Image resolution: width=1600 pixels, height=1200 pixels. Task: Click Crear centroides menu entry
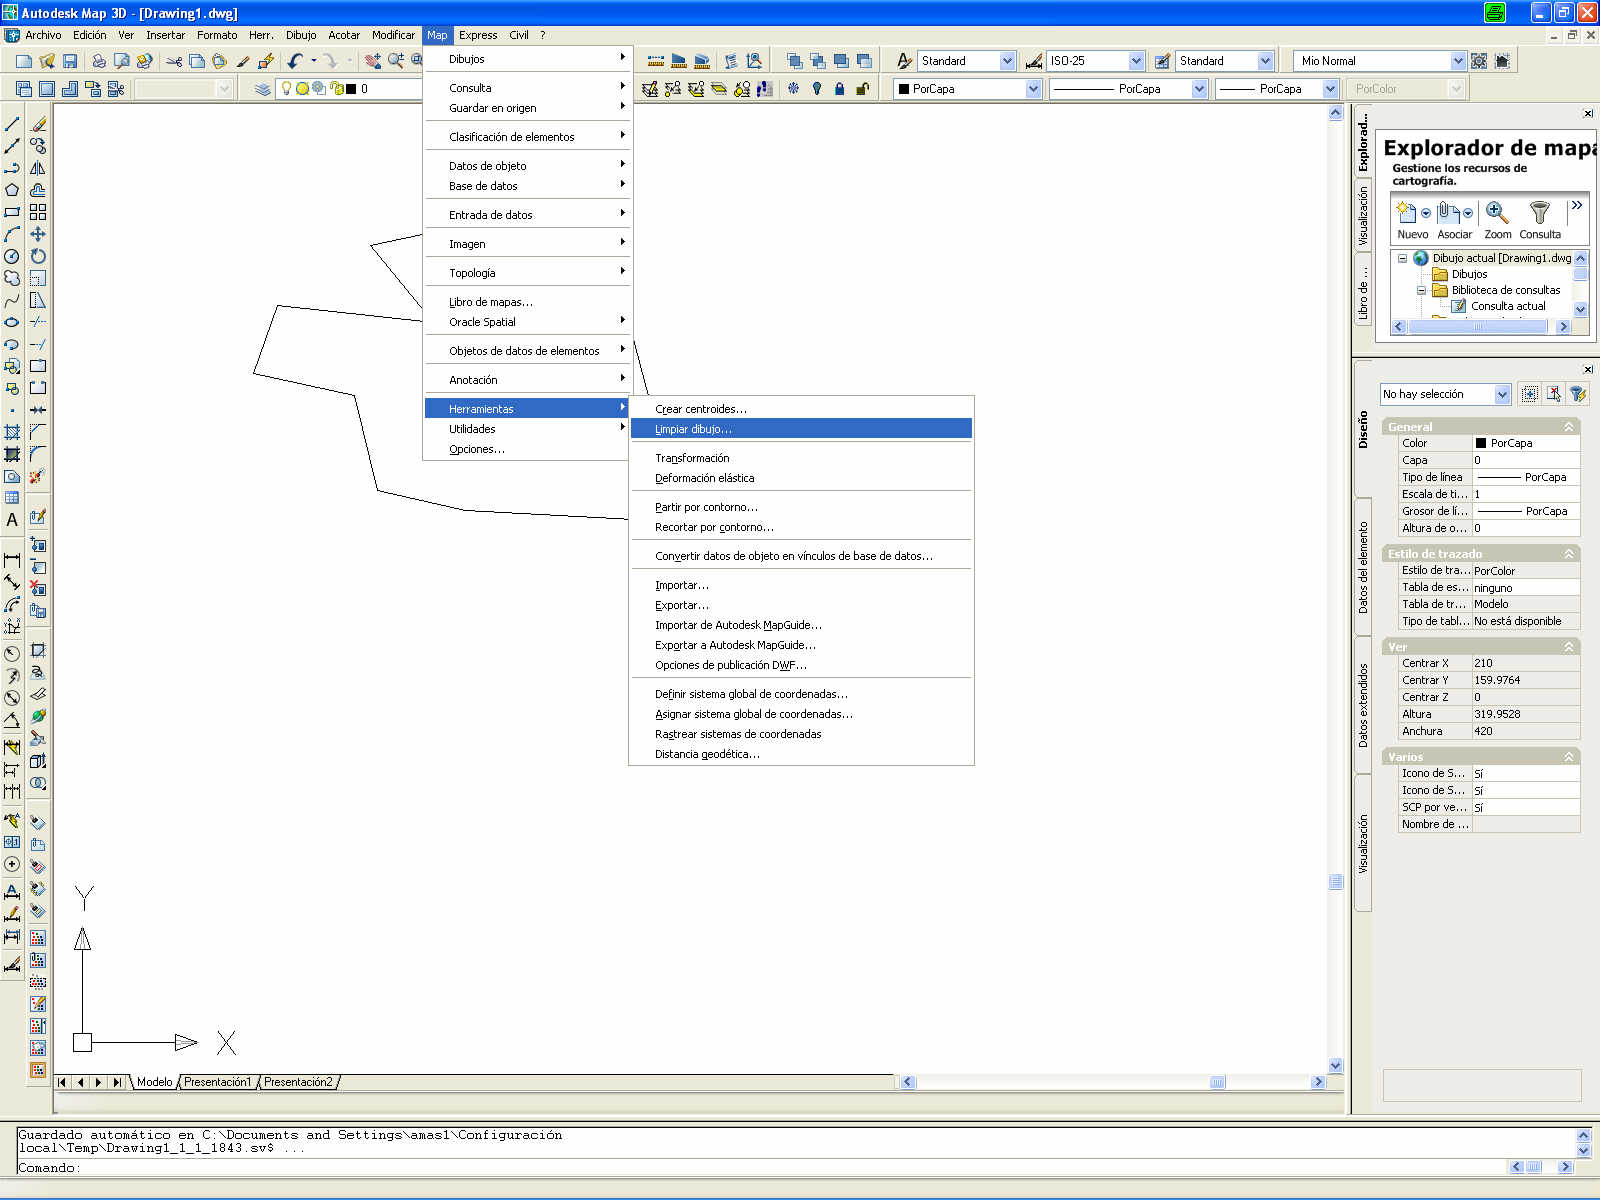coord(801,409)
